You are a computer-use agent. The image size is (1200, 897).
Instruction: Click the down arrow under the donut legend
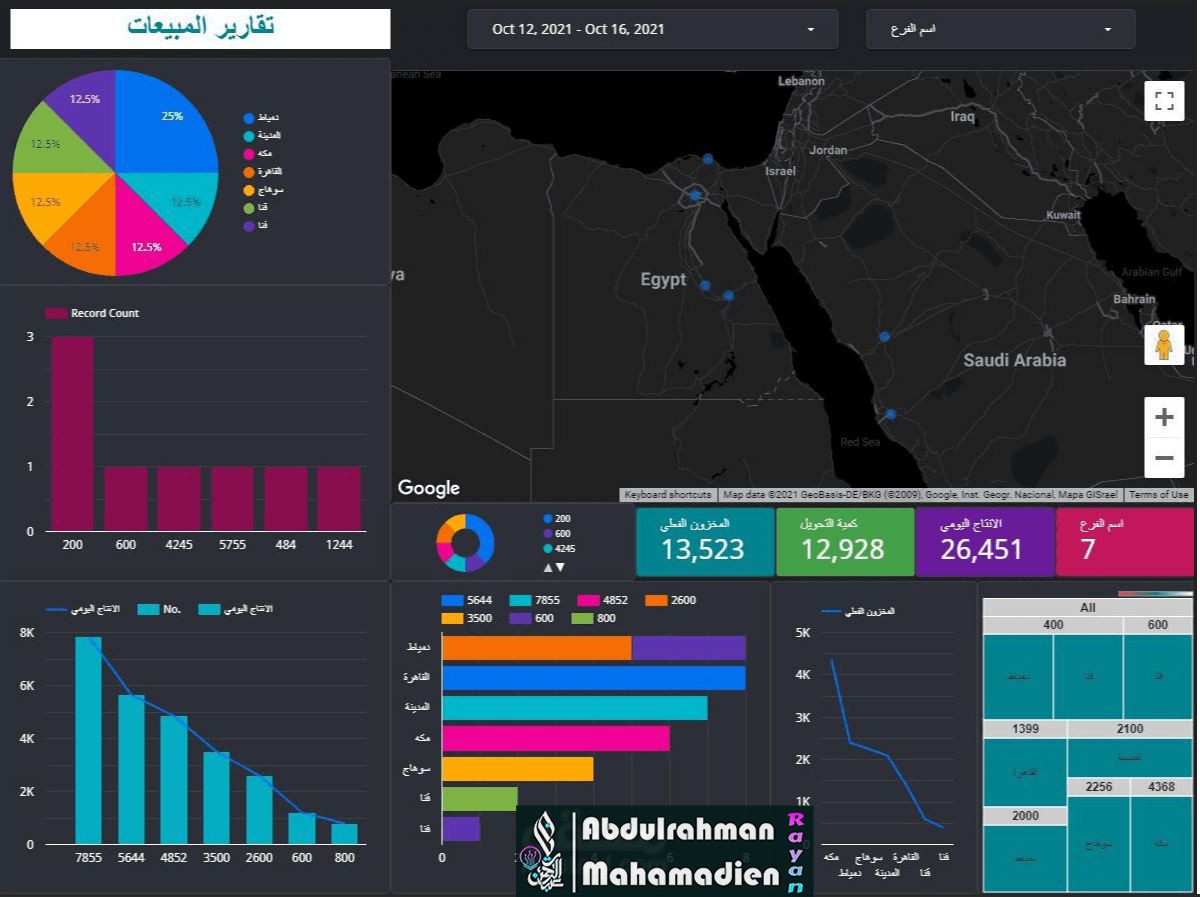tap(559, 568)
